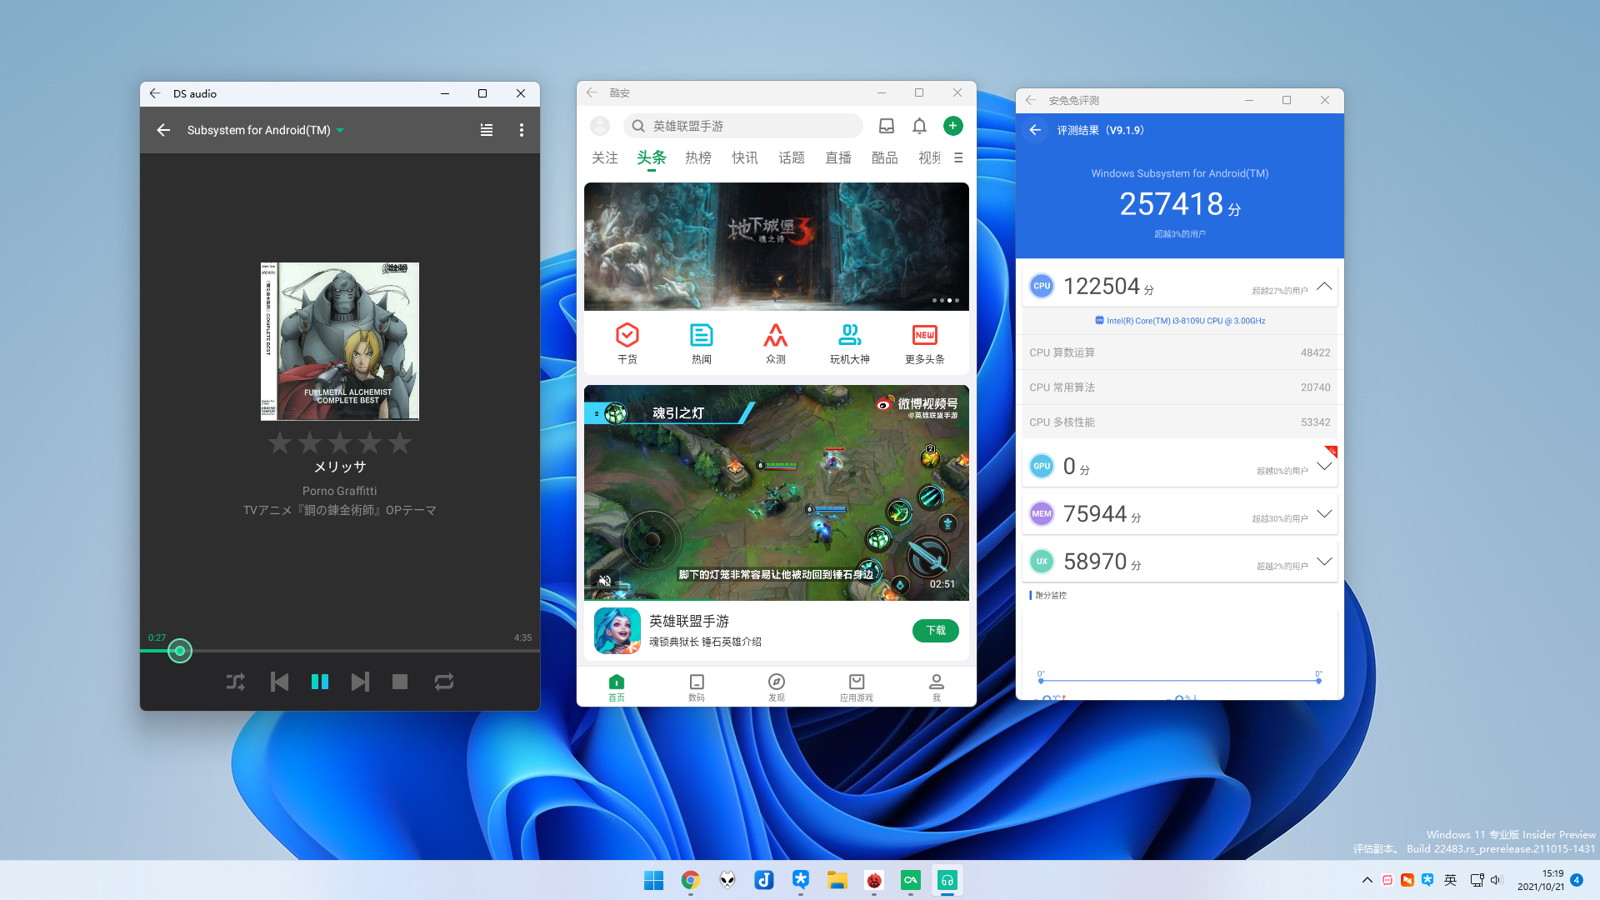Tap the green plus create button
This screenshot has width=1600, height=900.
point(953,126)
